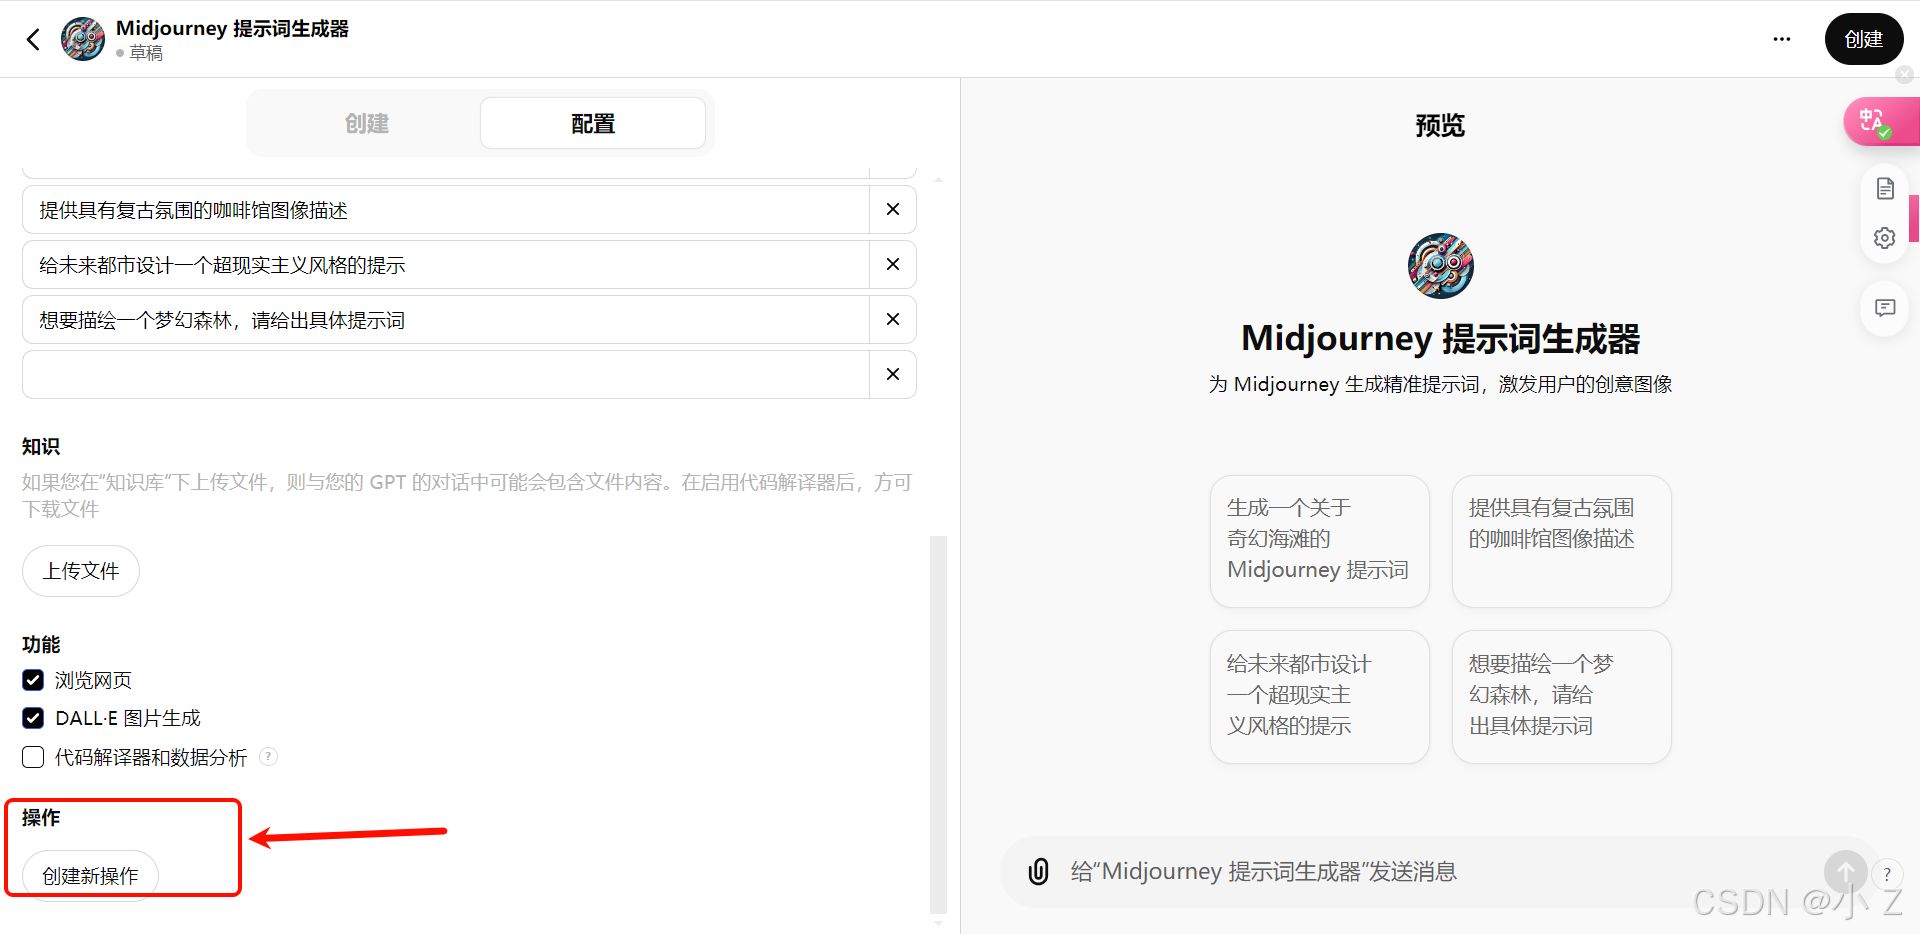Edit the 给未来都市设计一个超现实主义风格的提示 field
This screenshot has width=1920, height=934.
446,265
